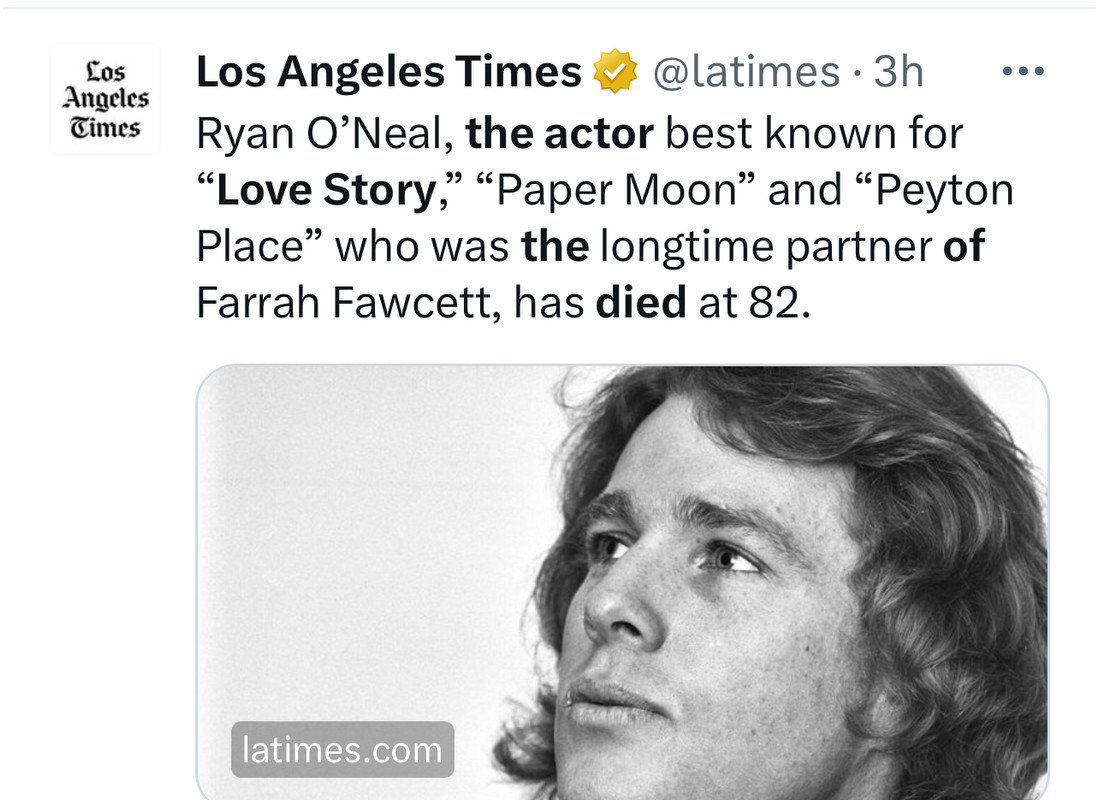The width and height of the screenshot is (1099, 800).
Task: Click "at 82" ending the tweet
Action: tap(754, 302)
